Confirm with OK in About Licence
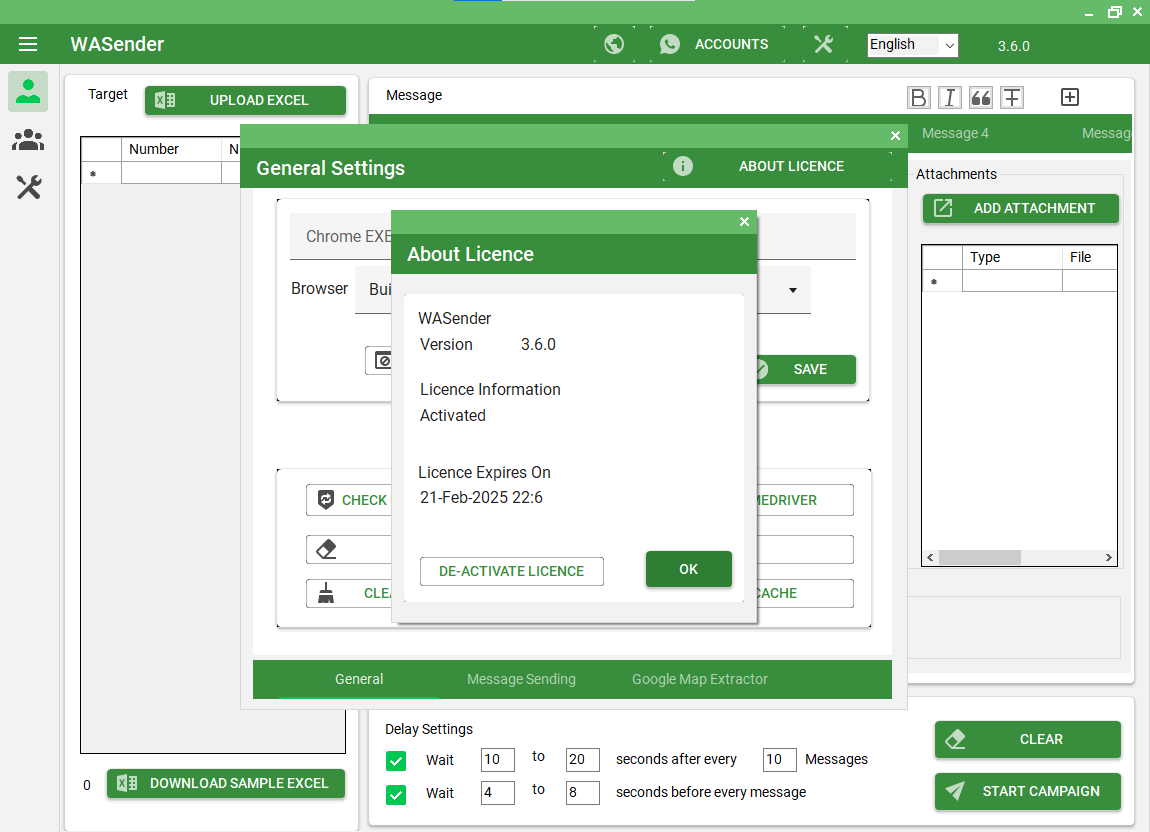Screen dimensions: 1150x832 pyautogui.click(x=689, y=569)
